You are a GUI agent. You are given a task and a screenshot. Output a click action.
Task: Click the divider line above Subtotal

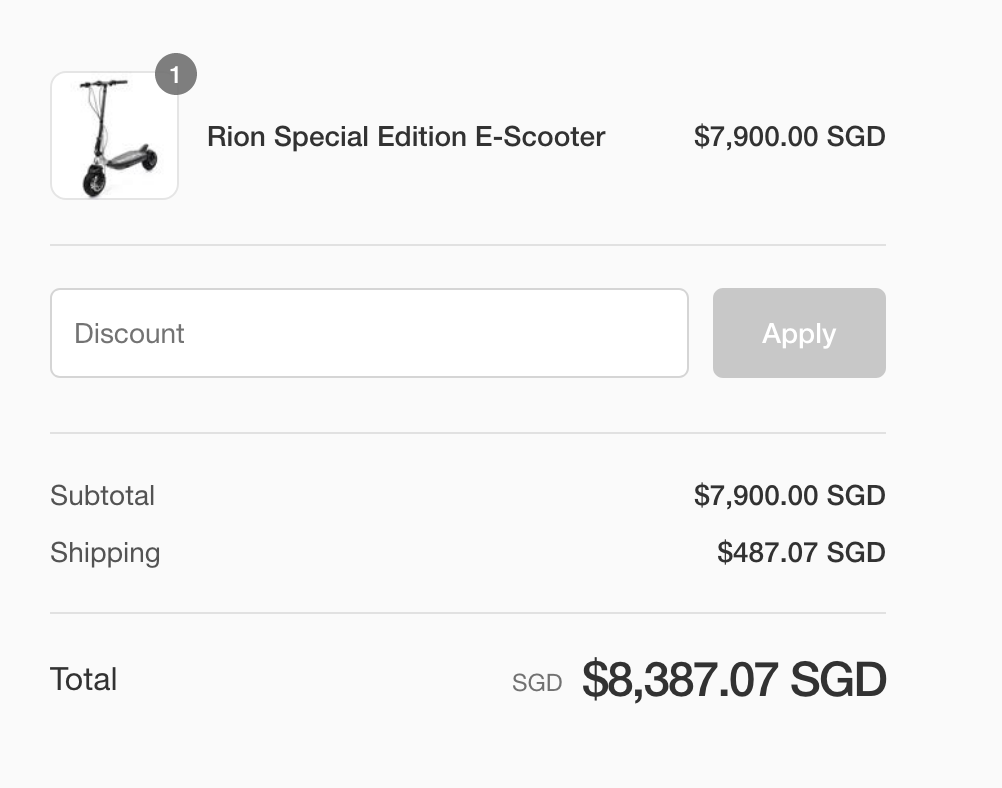click(x=468, y=433)
